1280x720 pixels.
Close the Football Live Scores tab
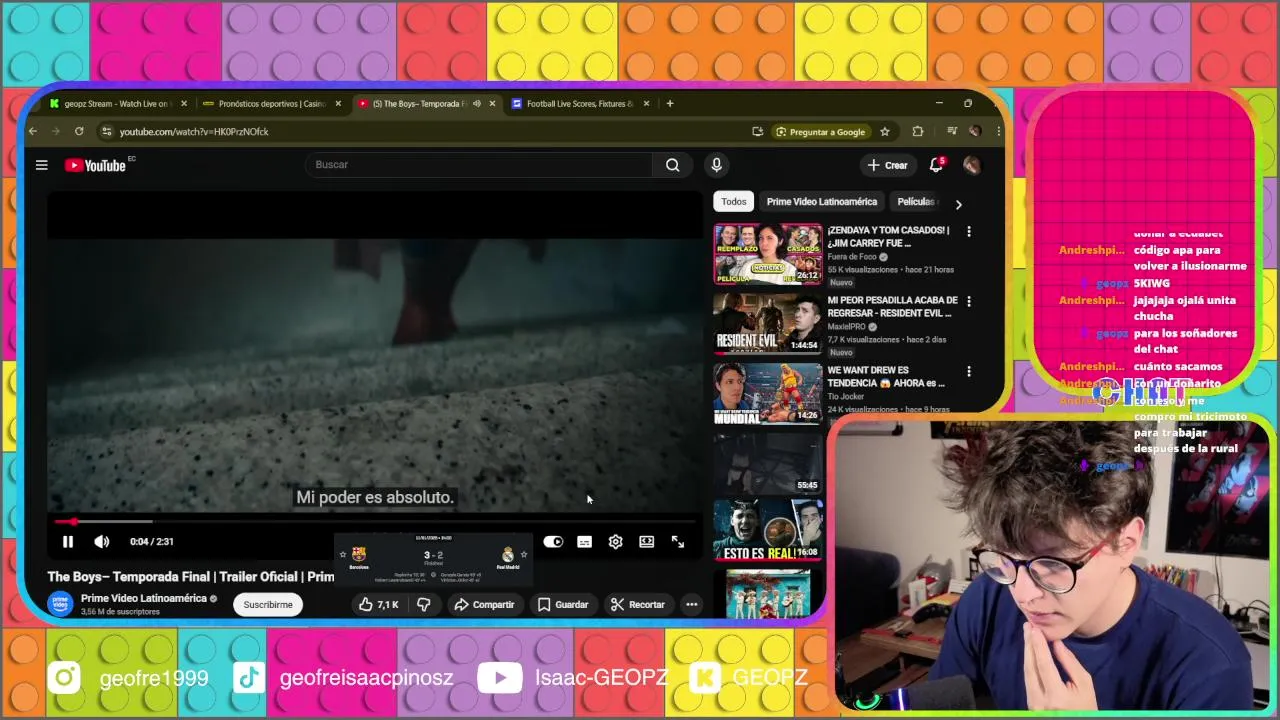pyautogui.click(x=646, y=104)
